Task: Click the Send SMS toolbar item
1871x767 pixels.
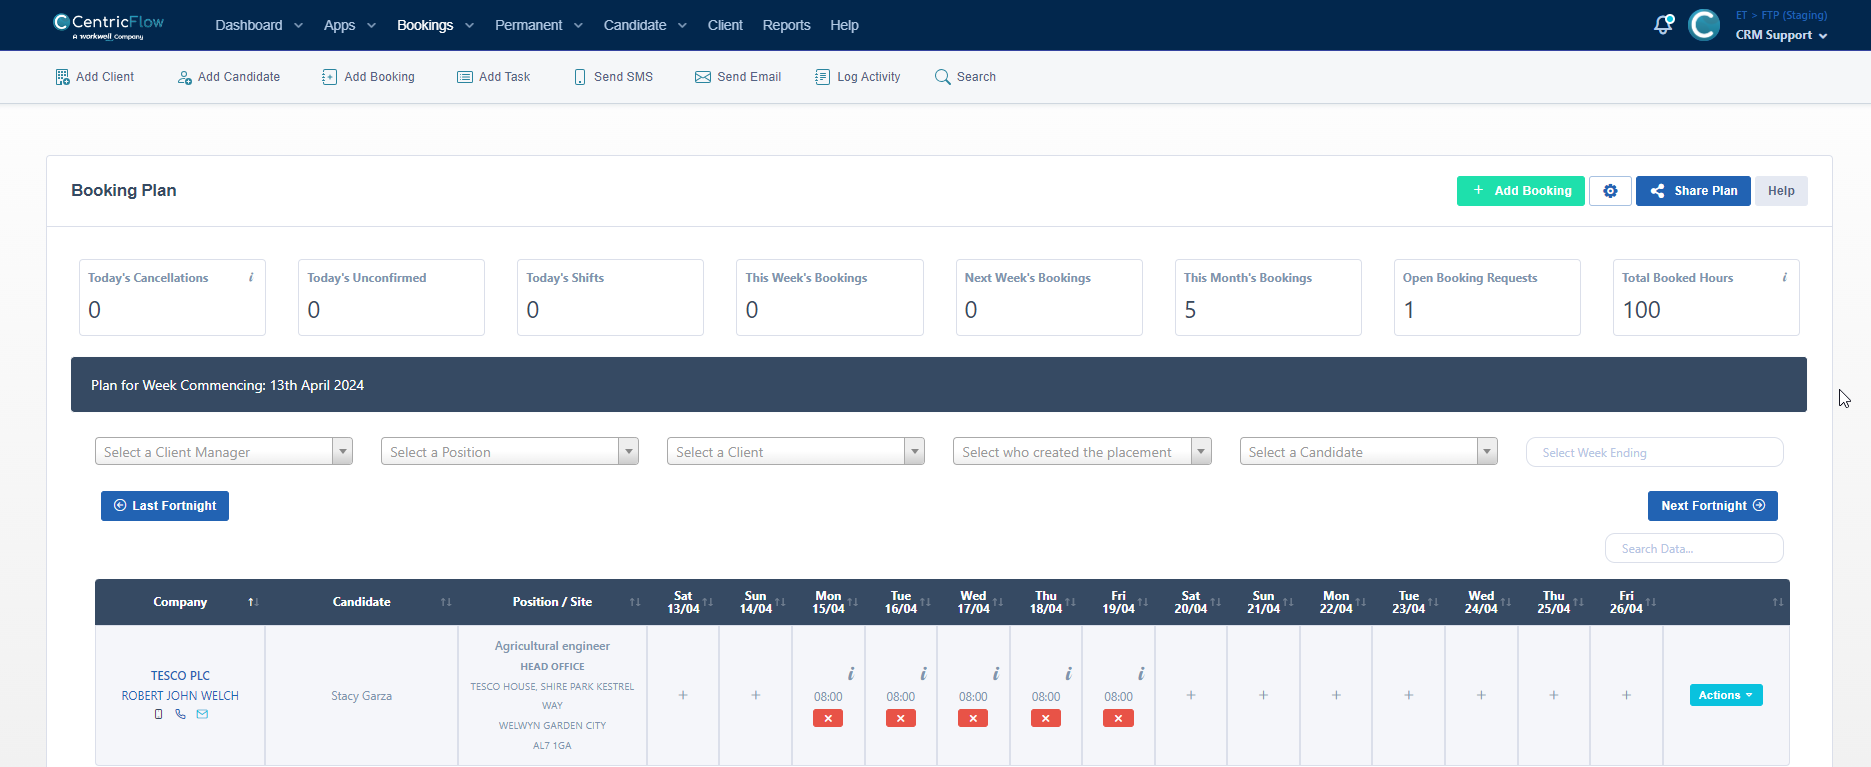Action: coord(613,77)
